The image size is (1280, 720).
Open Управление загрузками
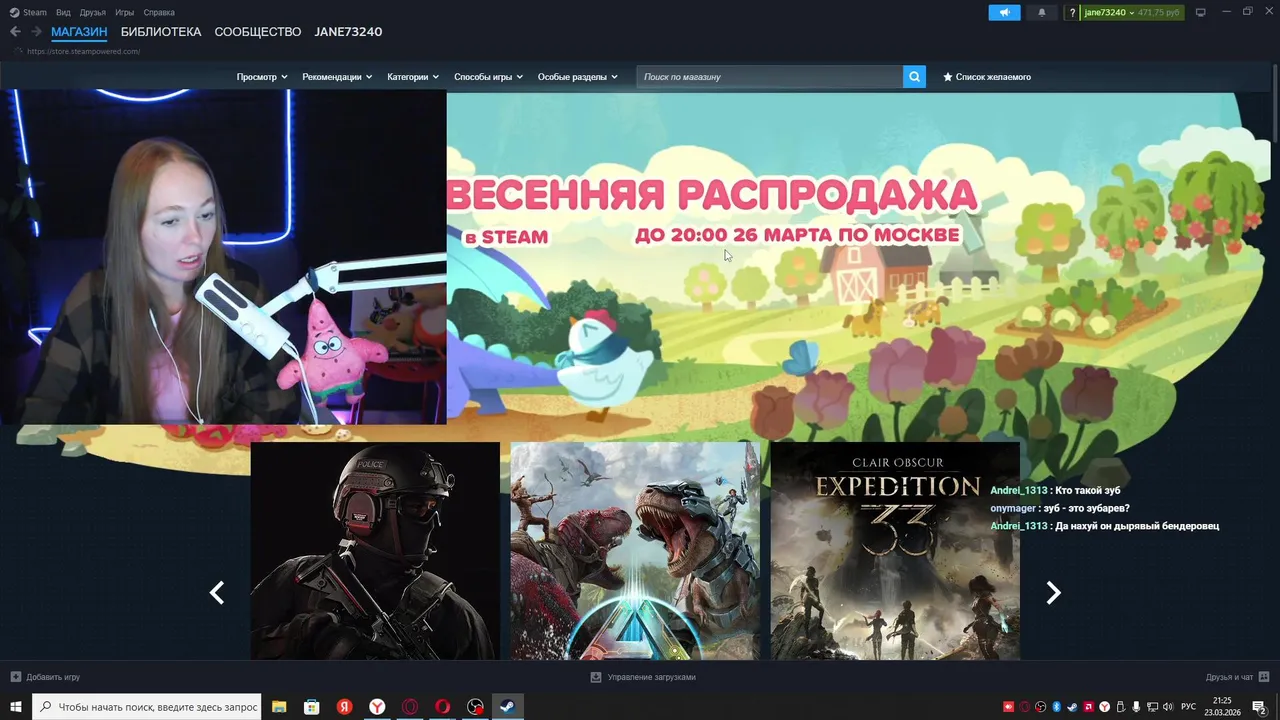pos(643,677)
